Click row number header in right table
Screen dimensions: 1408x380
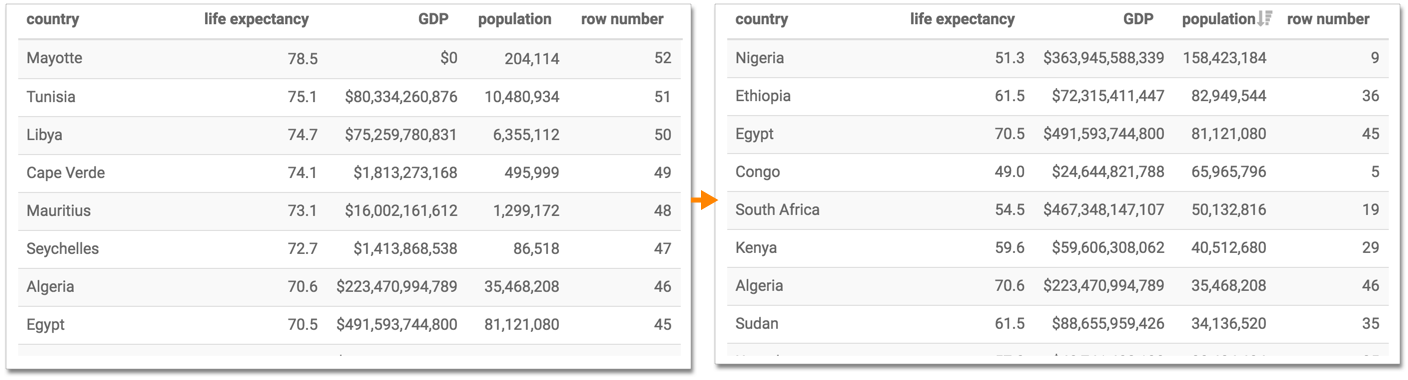pyautogui.click(x=1328, y=19)
